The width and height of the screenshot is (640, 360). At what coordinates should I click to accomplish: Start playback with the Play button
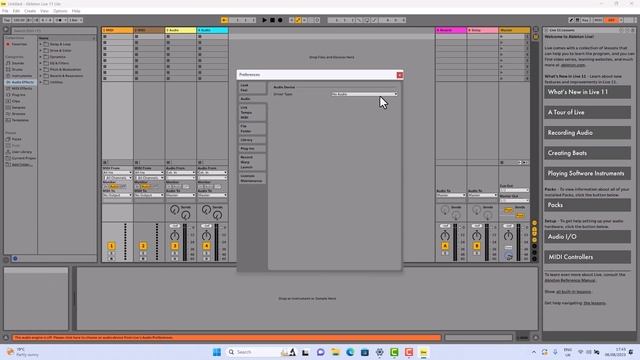tap(264, 20)
